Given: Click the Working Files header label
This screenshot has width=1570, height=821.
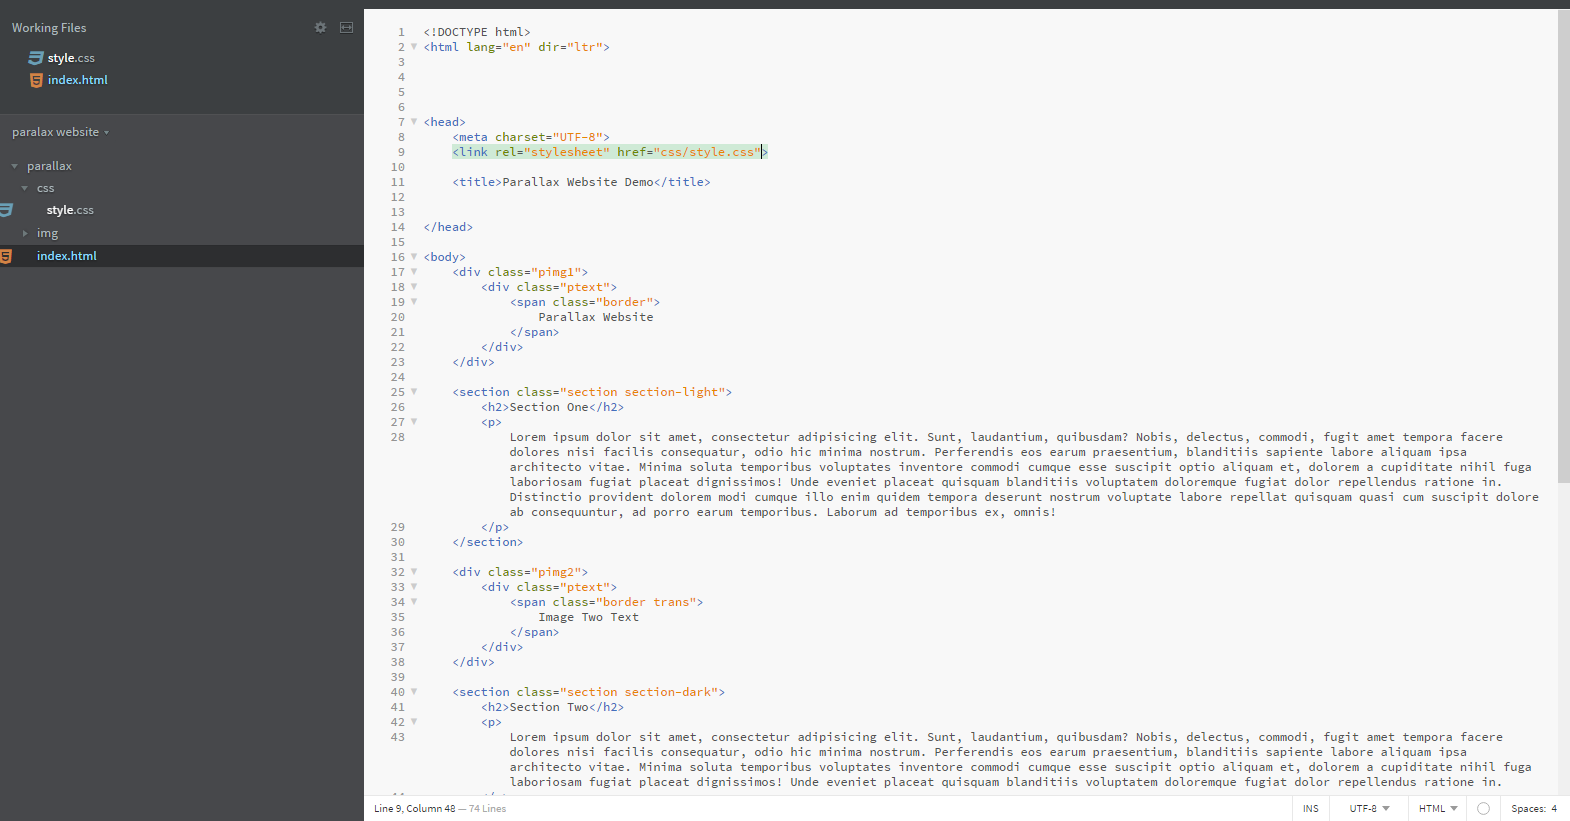Looking at the screenshot, I should coord(49,28).
